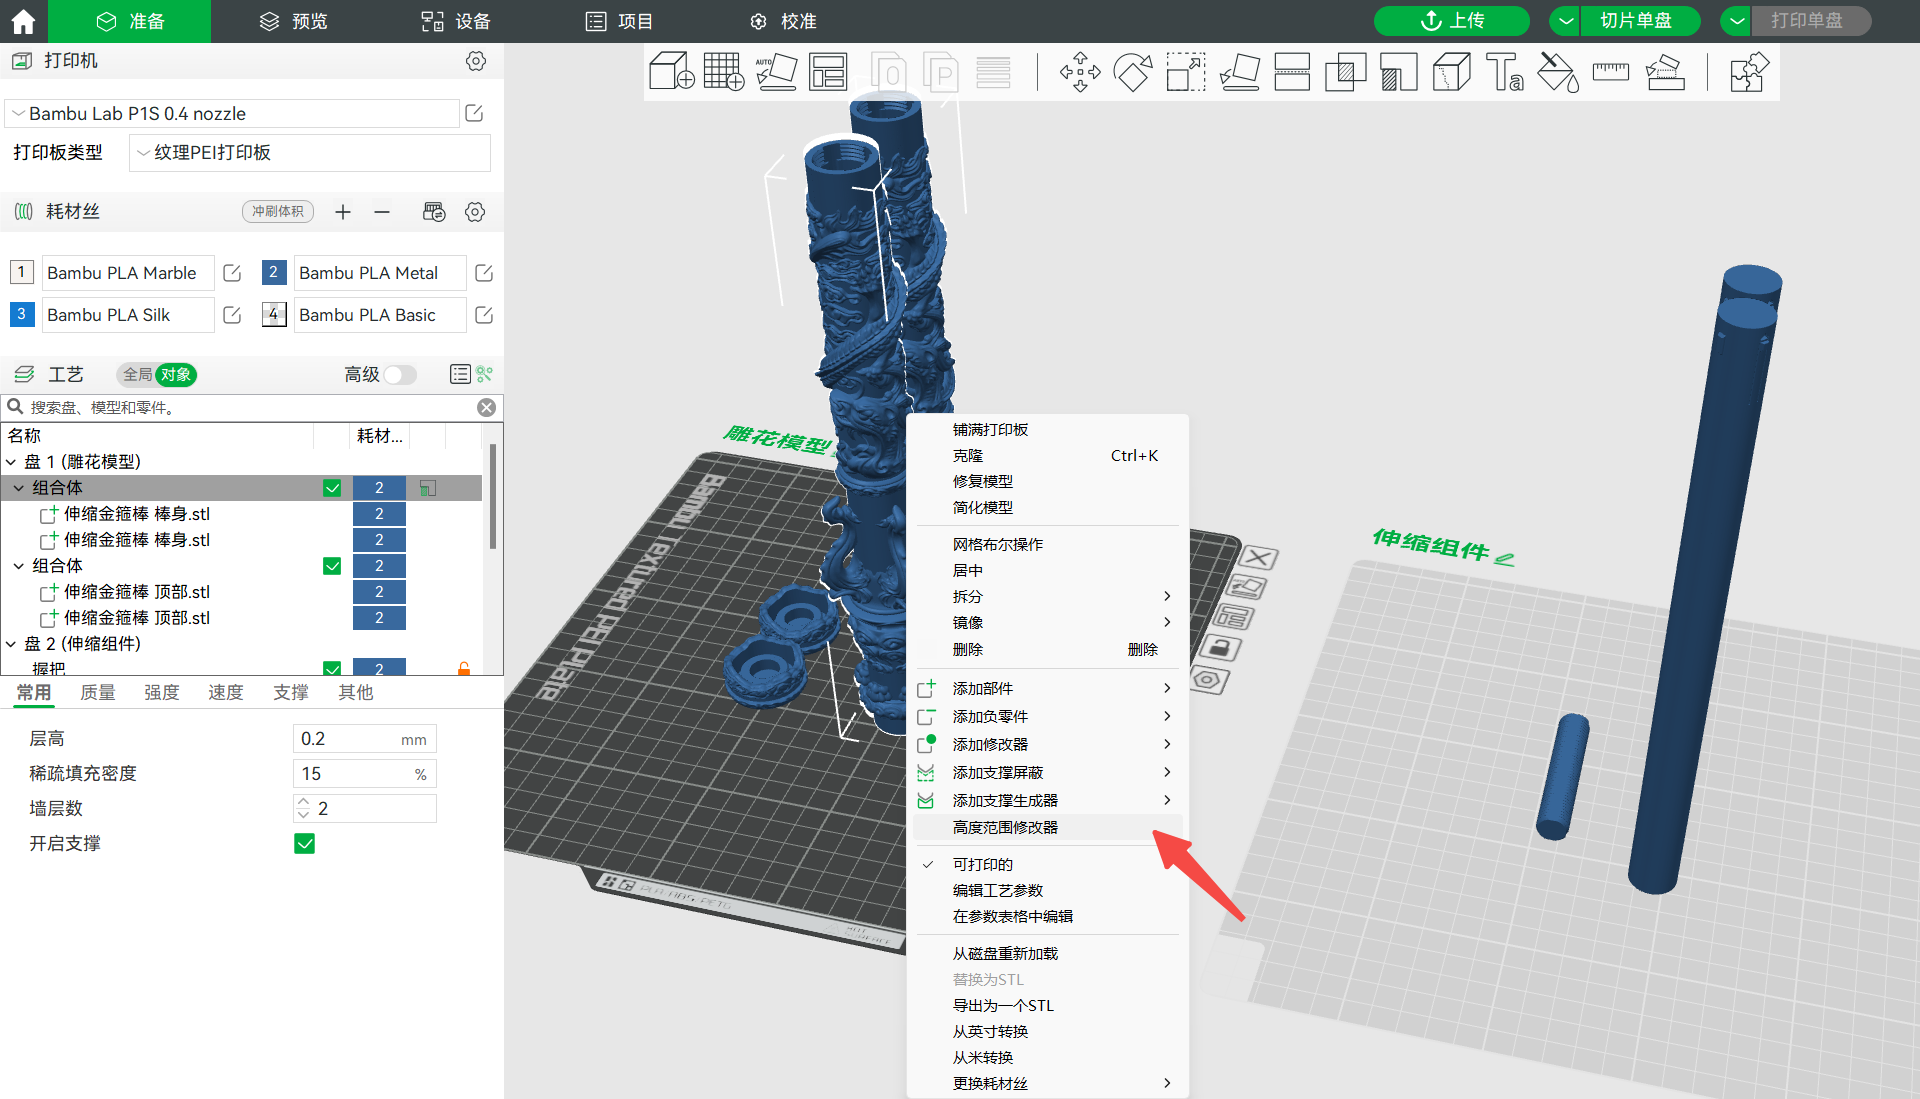Switch process scope to 对象

[176, 374]
